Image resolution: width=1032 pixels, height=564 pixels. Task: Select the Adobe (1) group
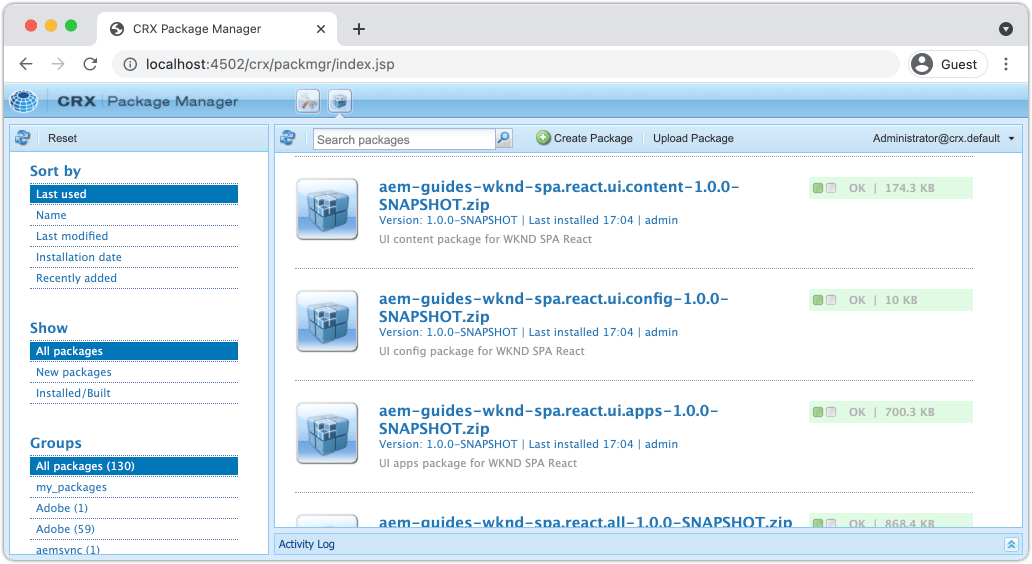click(x=134, y=508)
